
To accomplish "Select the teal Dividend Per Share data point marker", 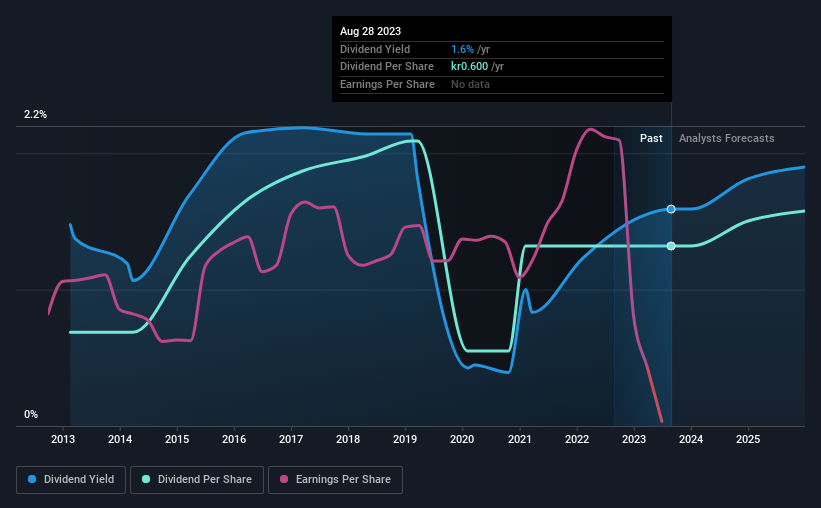I will (x=671, y=246).
